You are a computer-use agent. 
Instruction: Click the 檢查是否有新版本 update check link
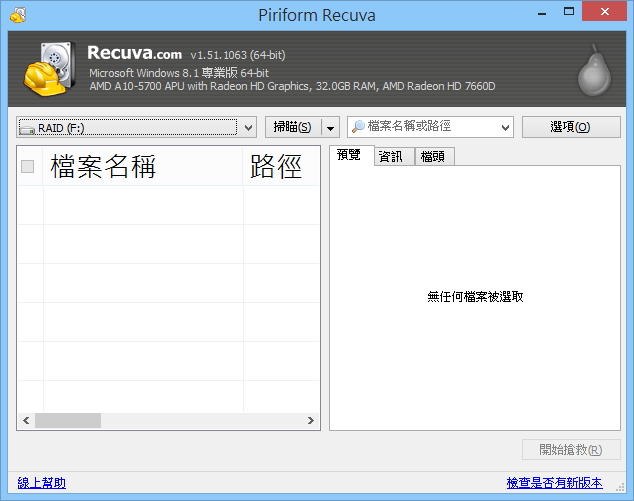coord(554,482)
